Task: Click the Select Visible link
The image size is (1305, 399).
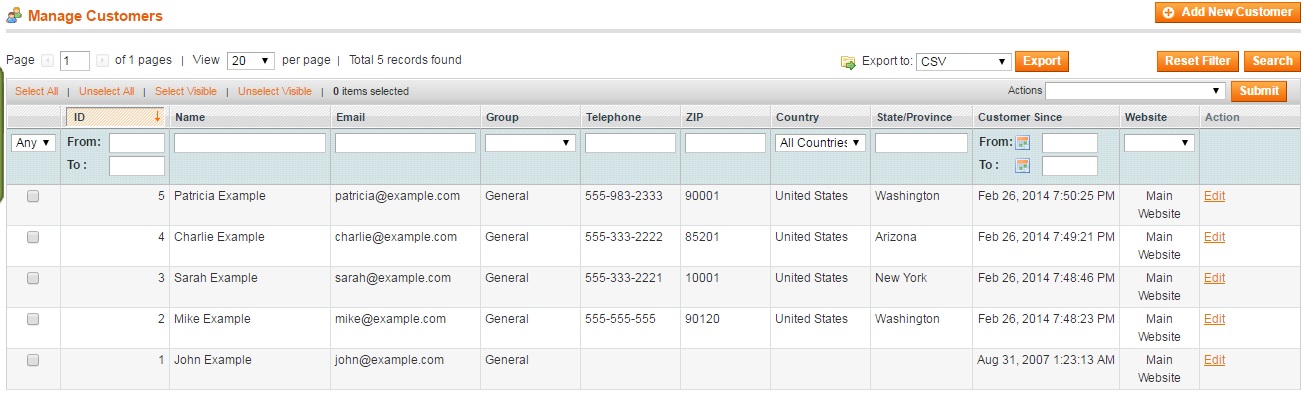Action: pos(186,91)
